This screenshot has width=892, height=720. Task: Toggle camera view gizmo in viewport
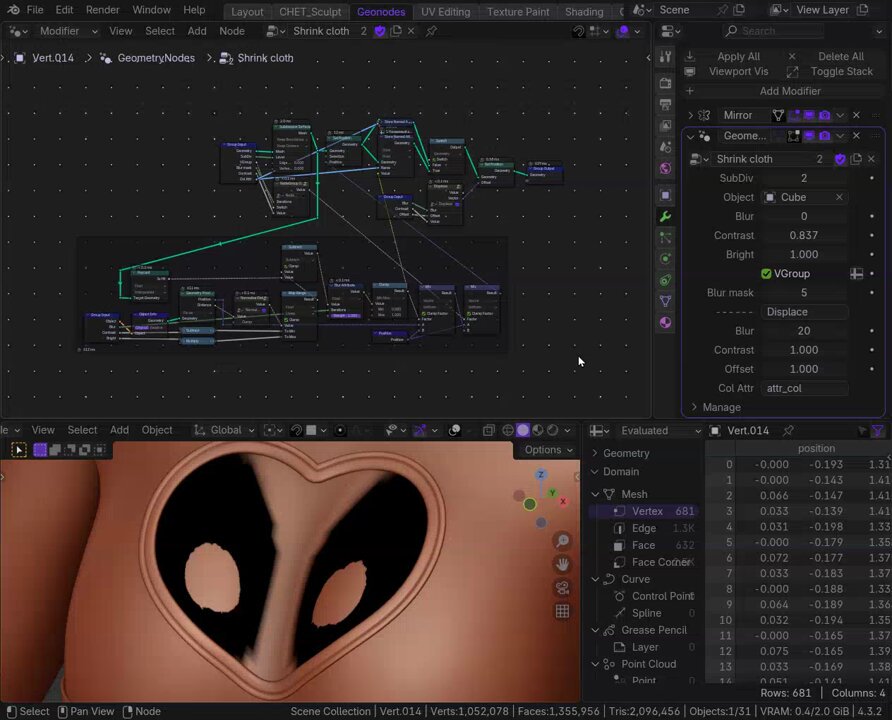[x=562, y=587]
